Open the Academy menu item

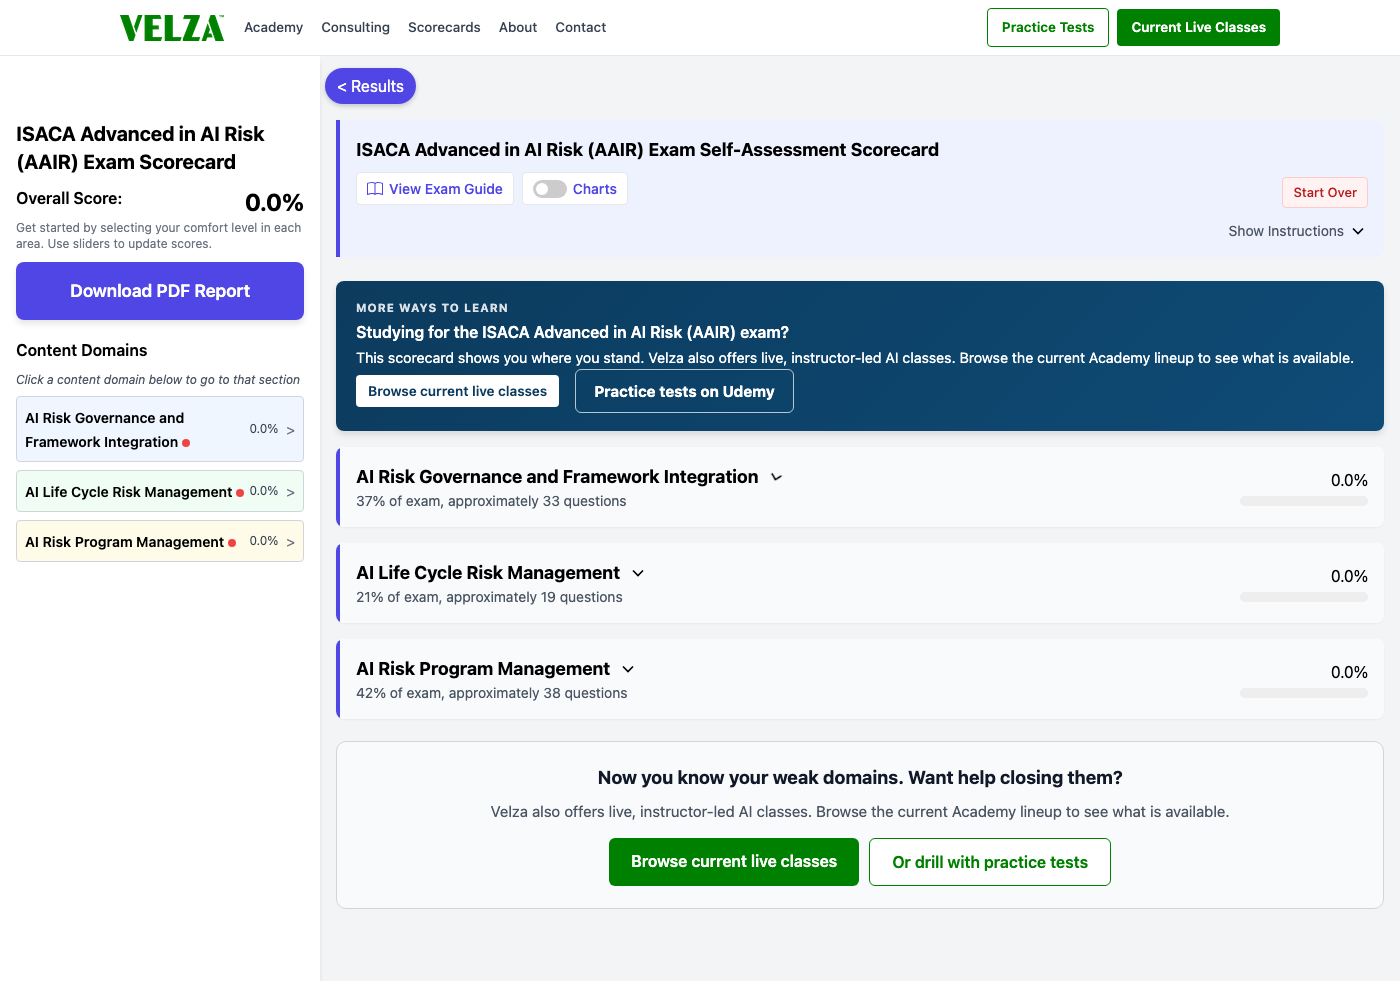click(273, 28)
